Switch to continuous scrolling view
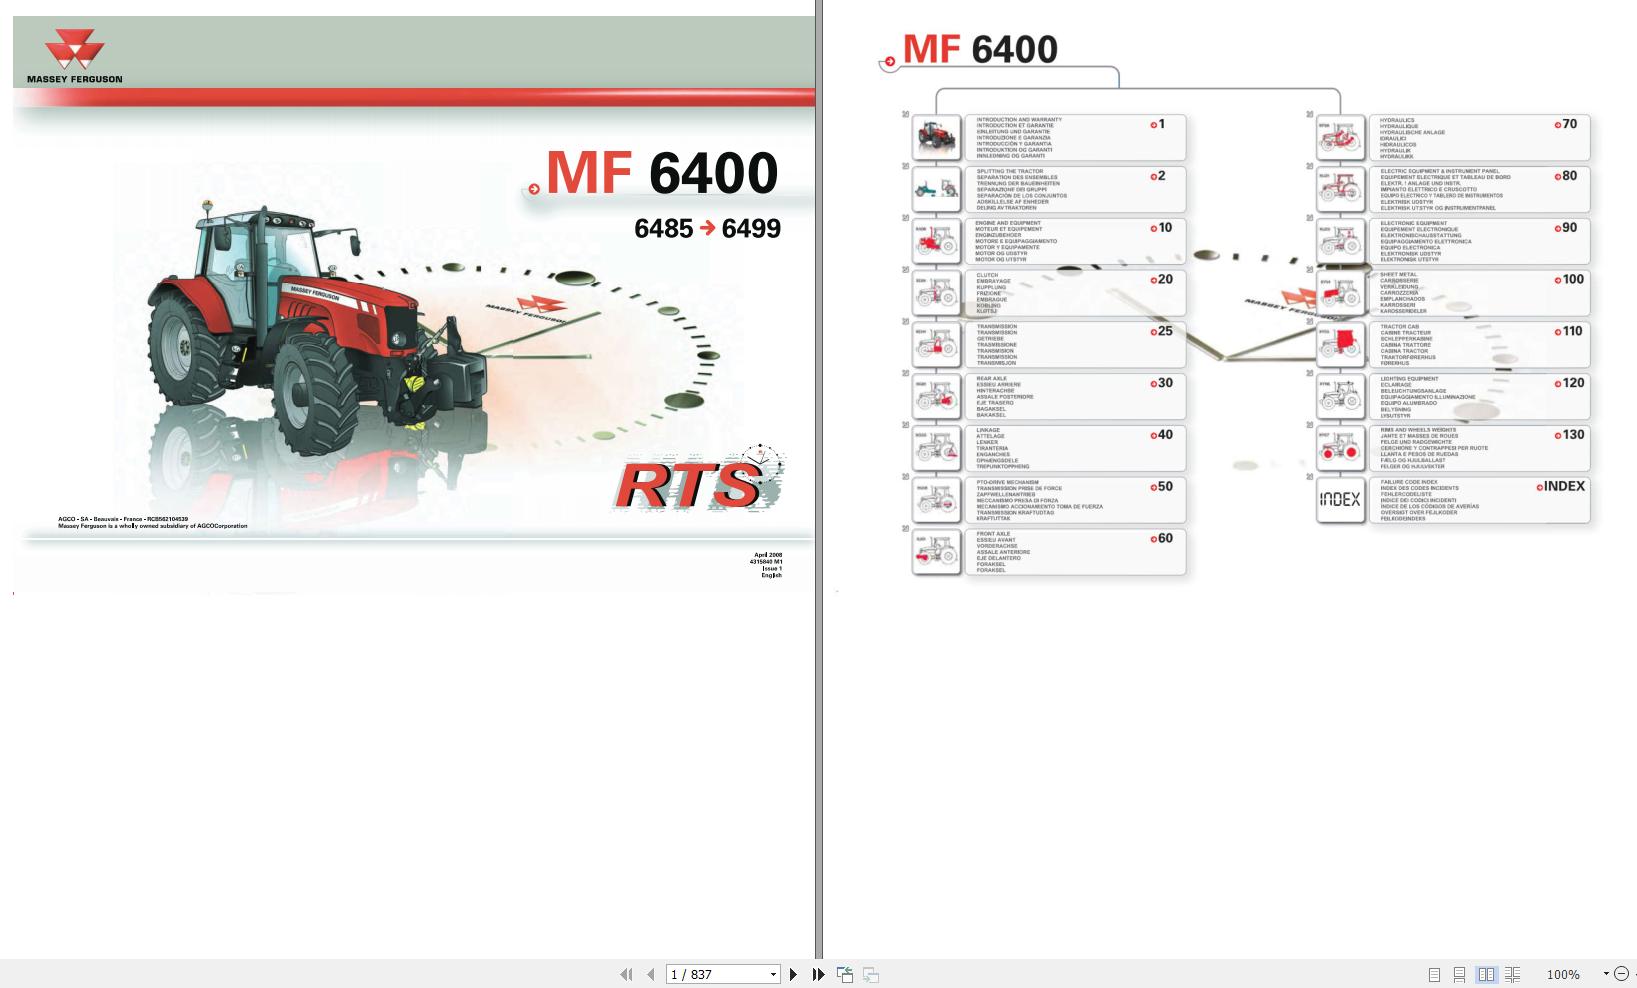Screen dimensions: 1637x988 [x=1460, y=974]
